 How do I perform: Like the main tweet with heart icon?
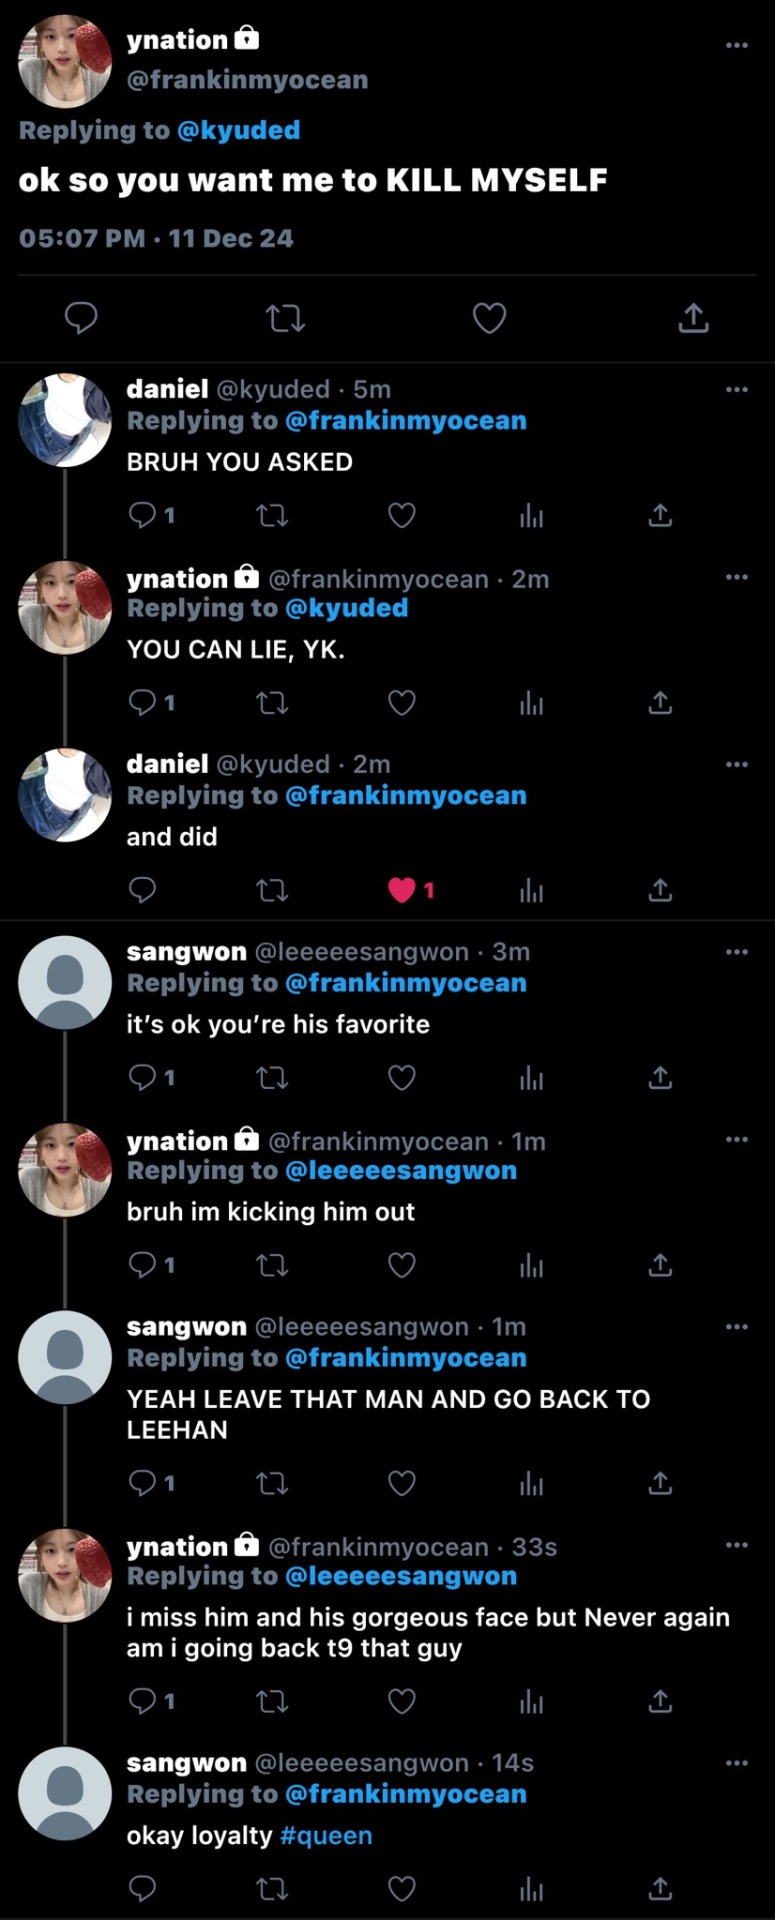tap(489, 318)
